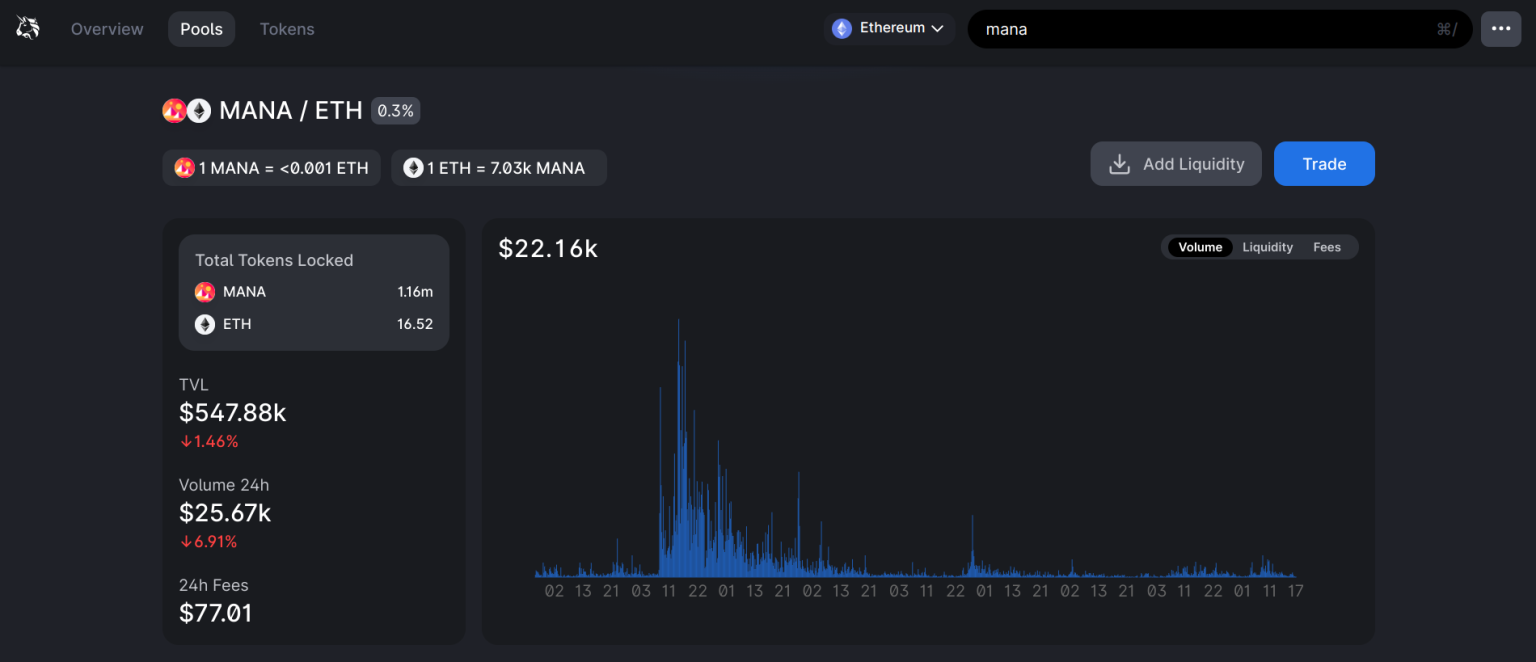Click the ETH token icon in the header
The width and height of the screenshot is (1536, 662).
click(x=197, y=110)
